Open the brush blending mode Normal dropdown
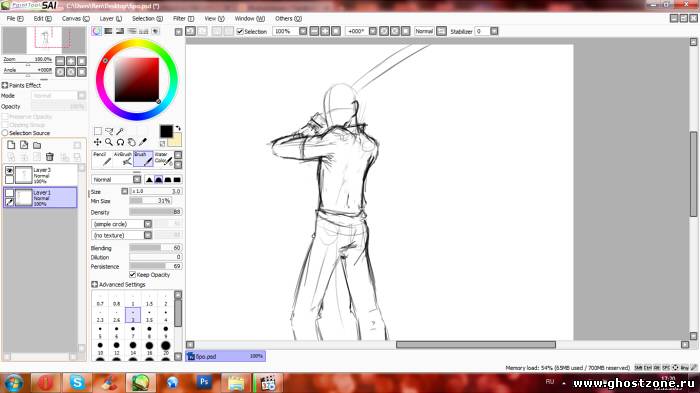 (x=137, y=180)
